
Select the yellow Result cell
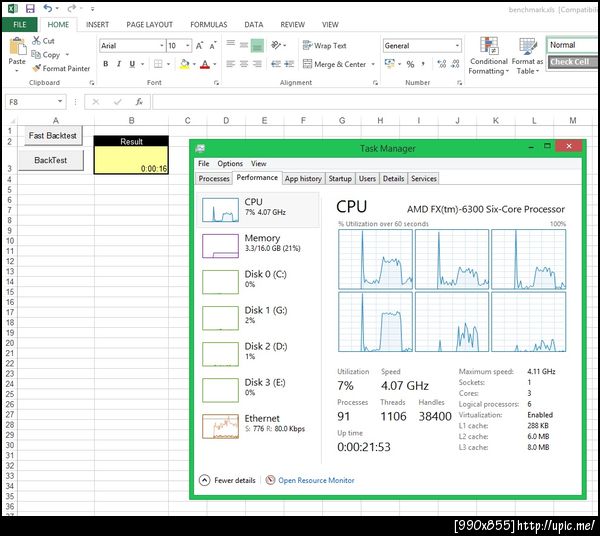[131, 160]
